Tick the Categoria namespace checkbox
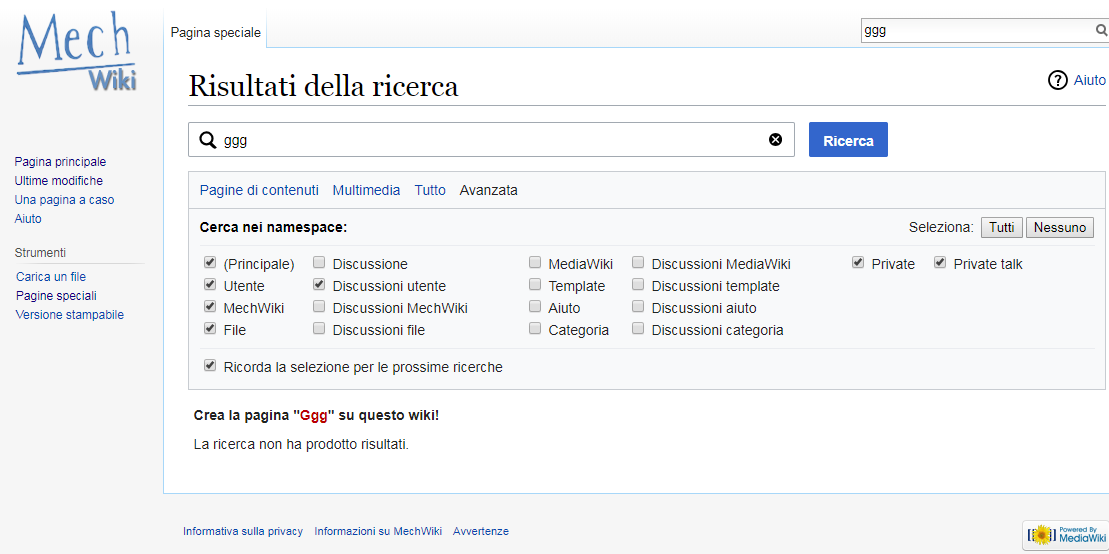 click(x=535, y=329)
